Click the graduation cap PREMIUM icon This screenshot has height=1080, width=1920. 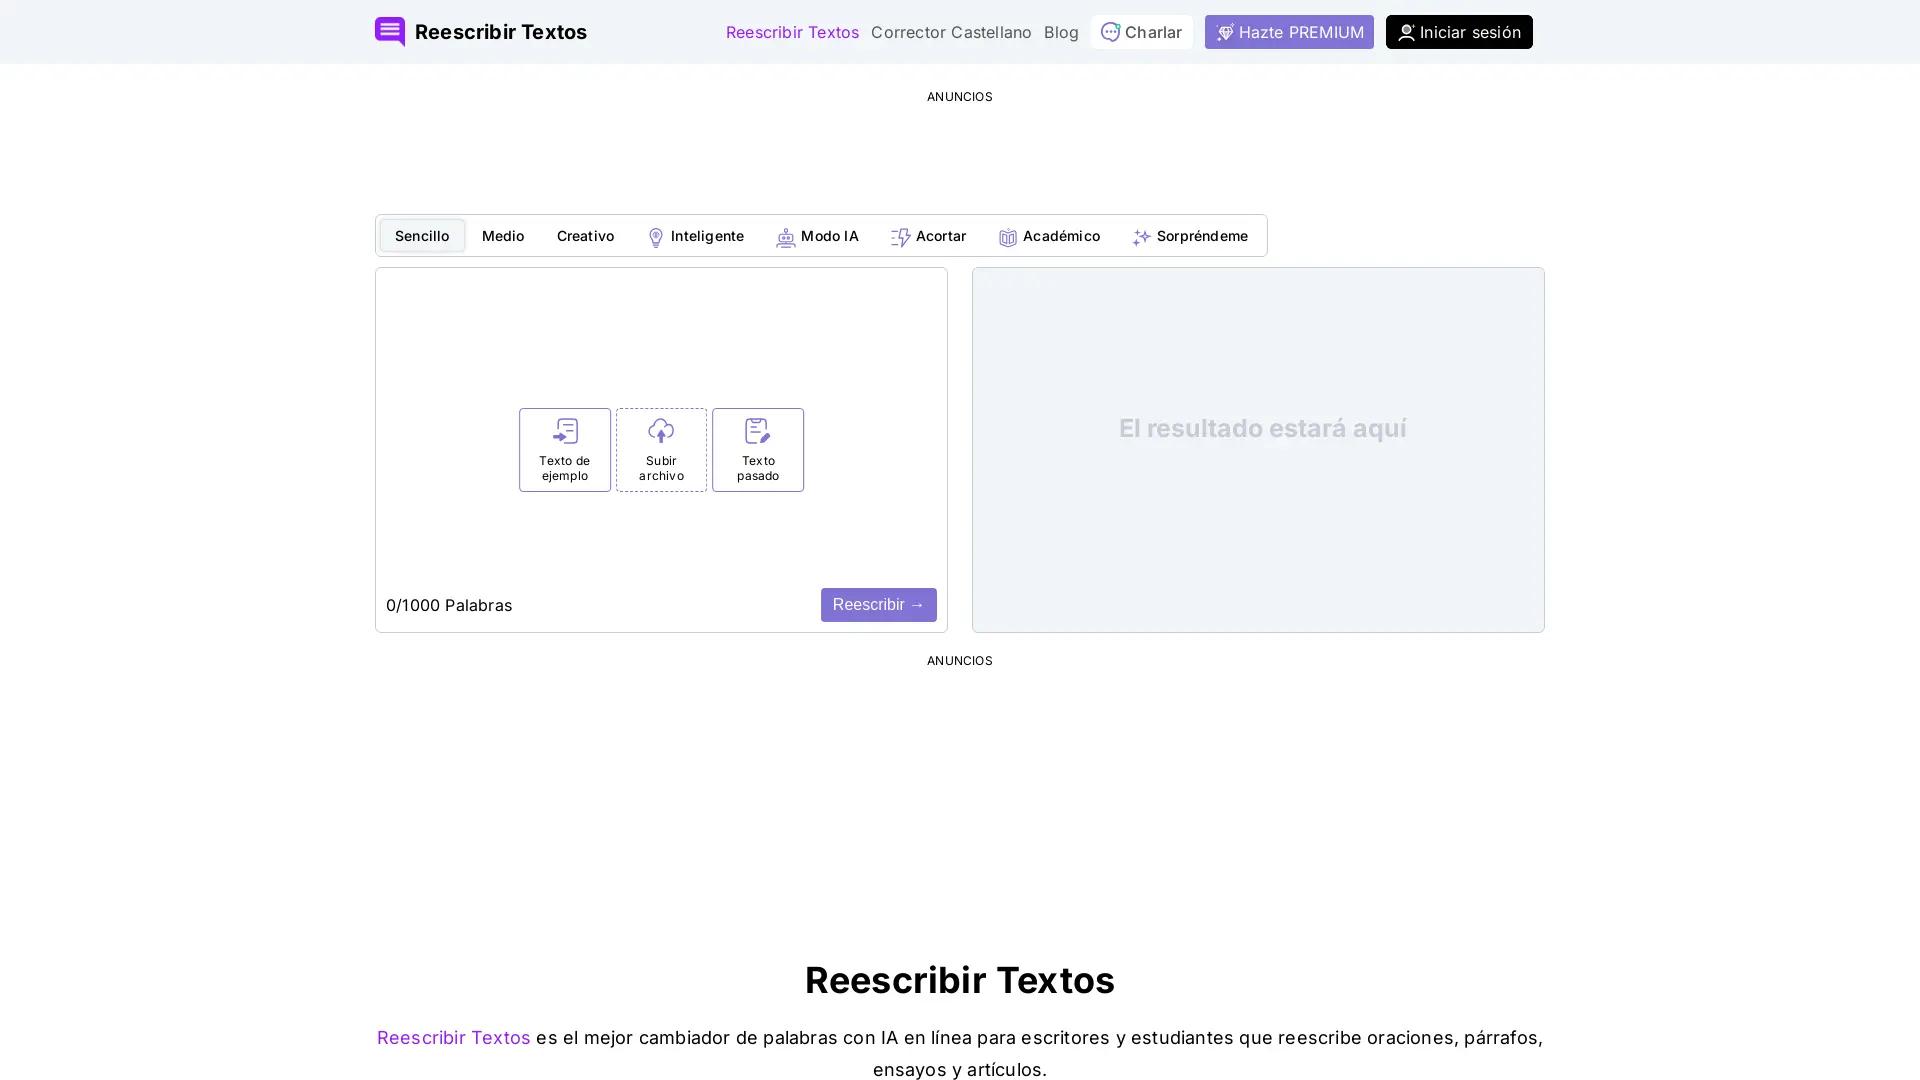[x=1224, y=31]
